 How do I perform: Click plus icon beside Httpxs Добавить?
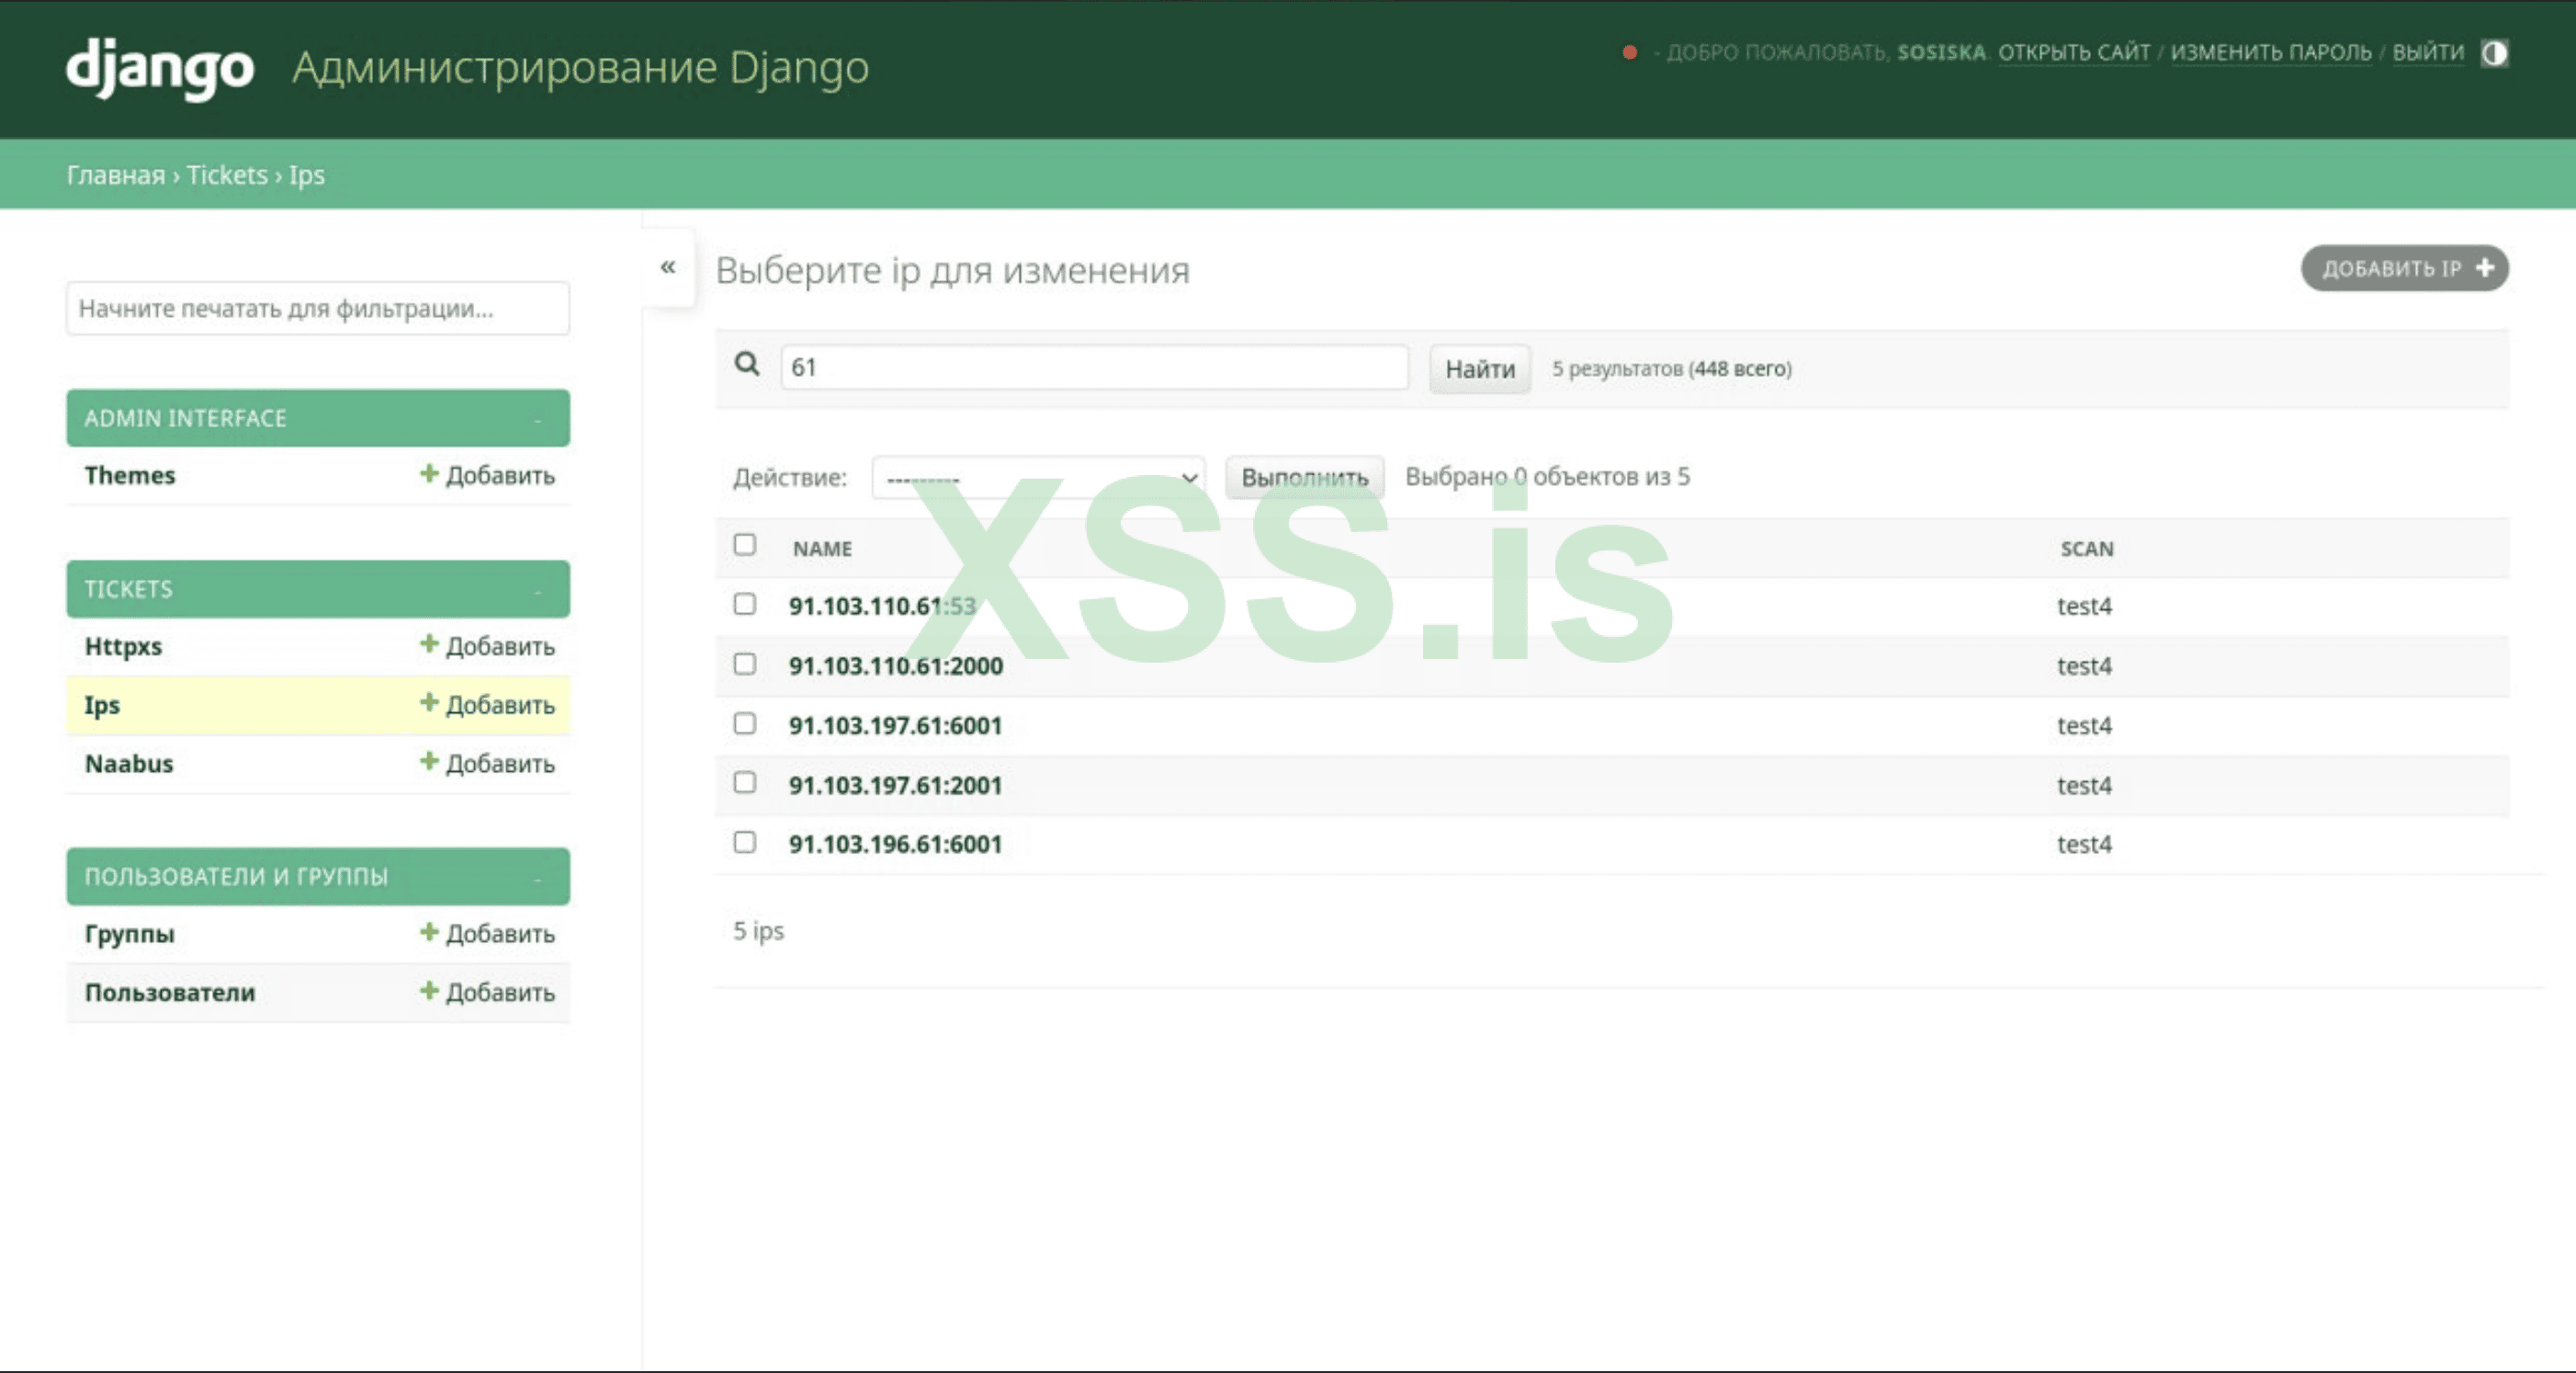(429, 644)
